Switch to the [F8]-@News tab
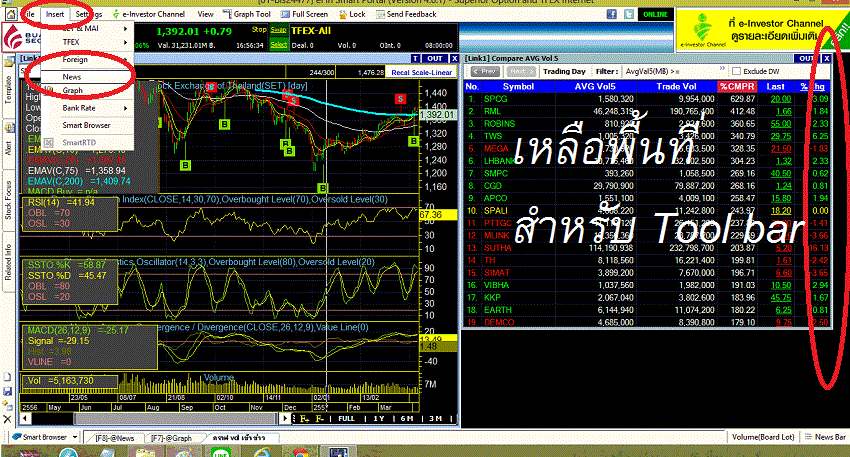The width and height of the screenshot is (850, 457). click(x=114, y=438)
